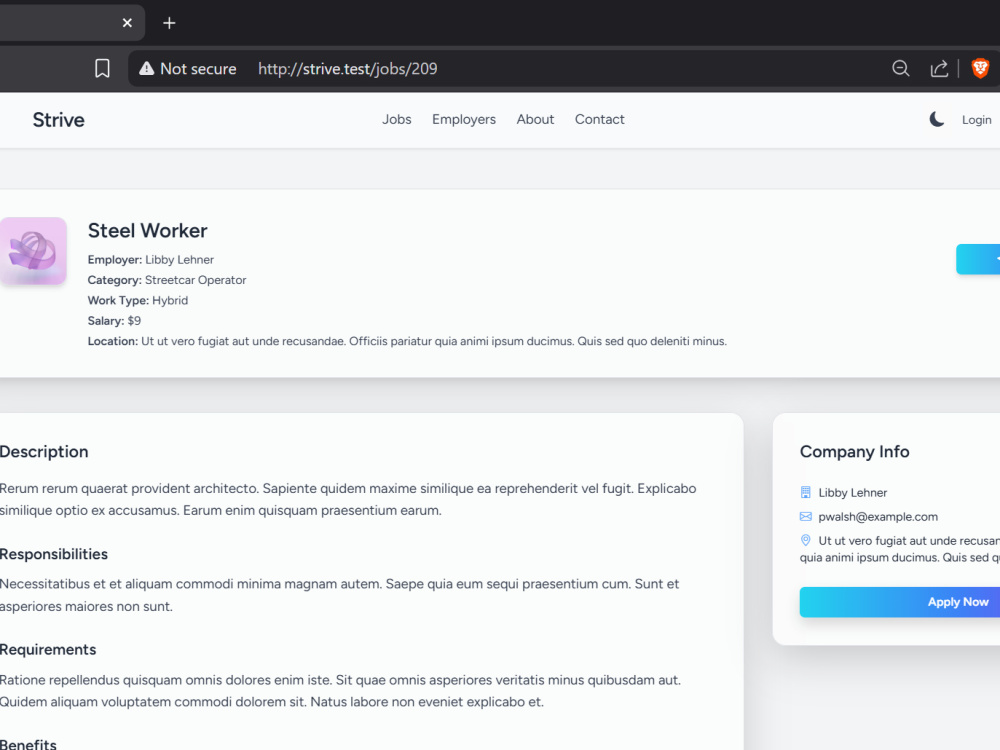Open the About nav link
Screen dimensions: 1000x750
[x=535, y=119]
